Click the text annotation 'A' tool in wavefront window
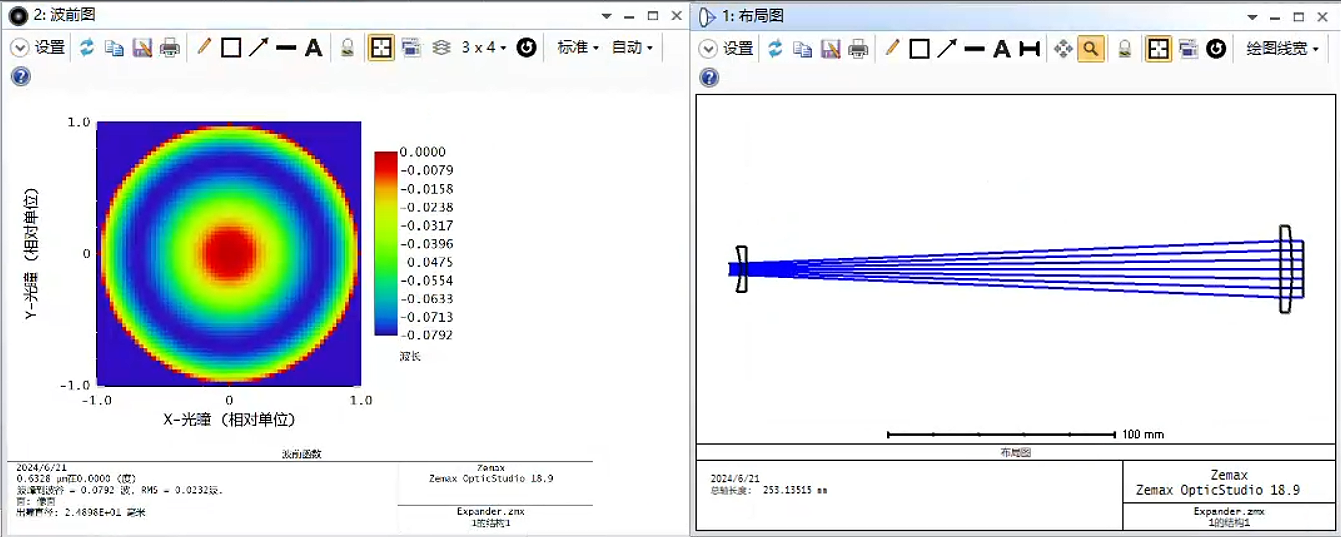This screenshot has height=537, width=1341. click(313, 48)
